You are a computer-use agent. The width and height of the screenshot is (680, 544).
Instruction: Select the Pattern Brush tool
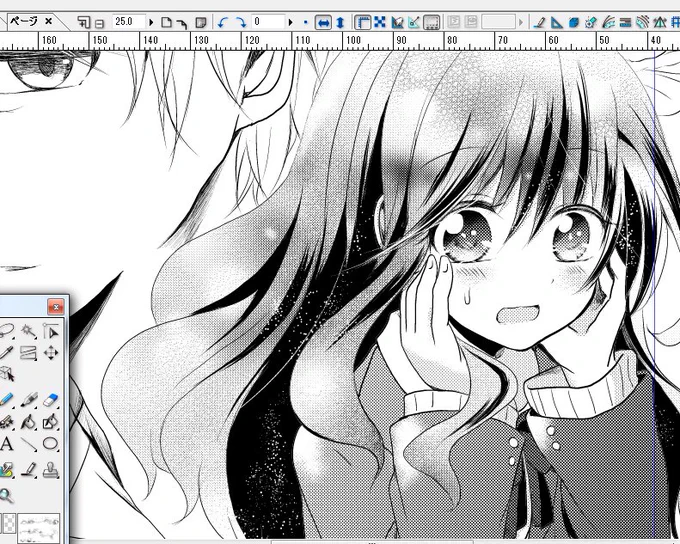(6, 470)
